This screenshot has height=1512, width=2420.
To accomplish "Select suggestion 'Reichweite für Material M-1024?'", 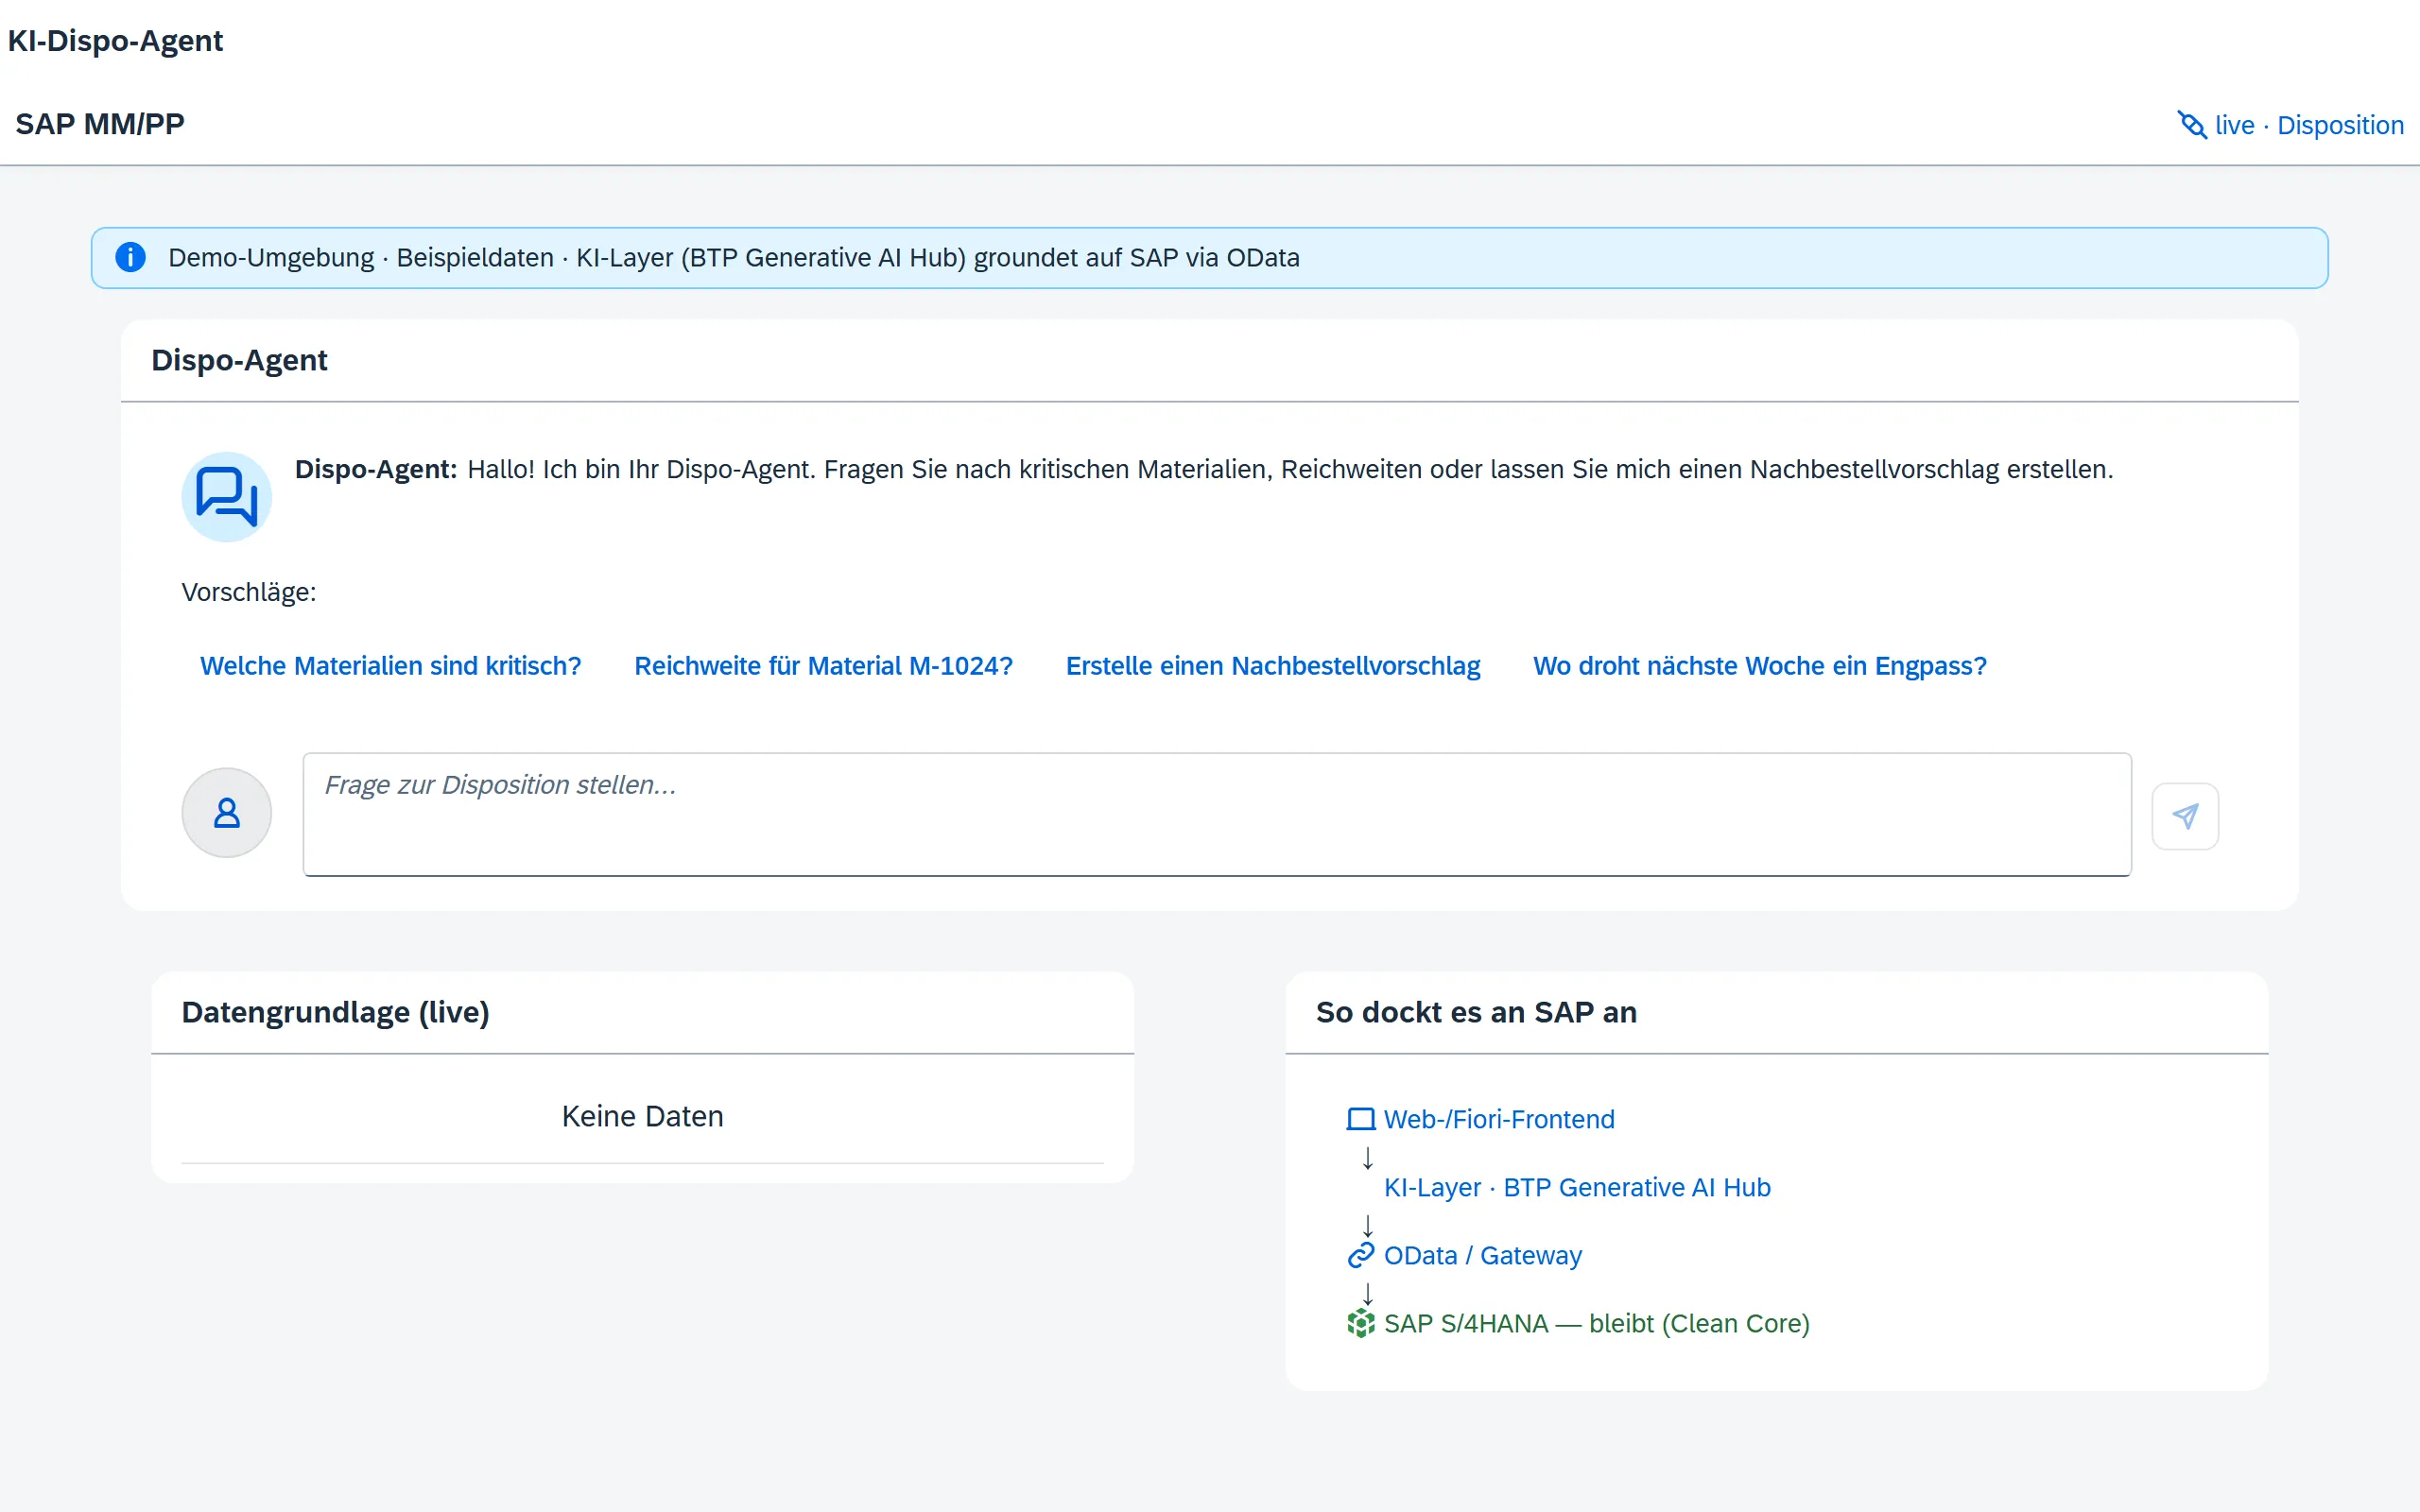I will click(823, 666).
